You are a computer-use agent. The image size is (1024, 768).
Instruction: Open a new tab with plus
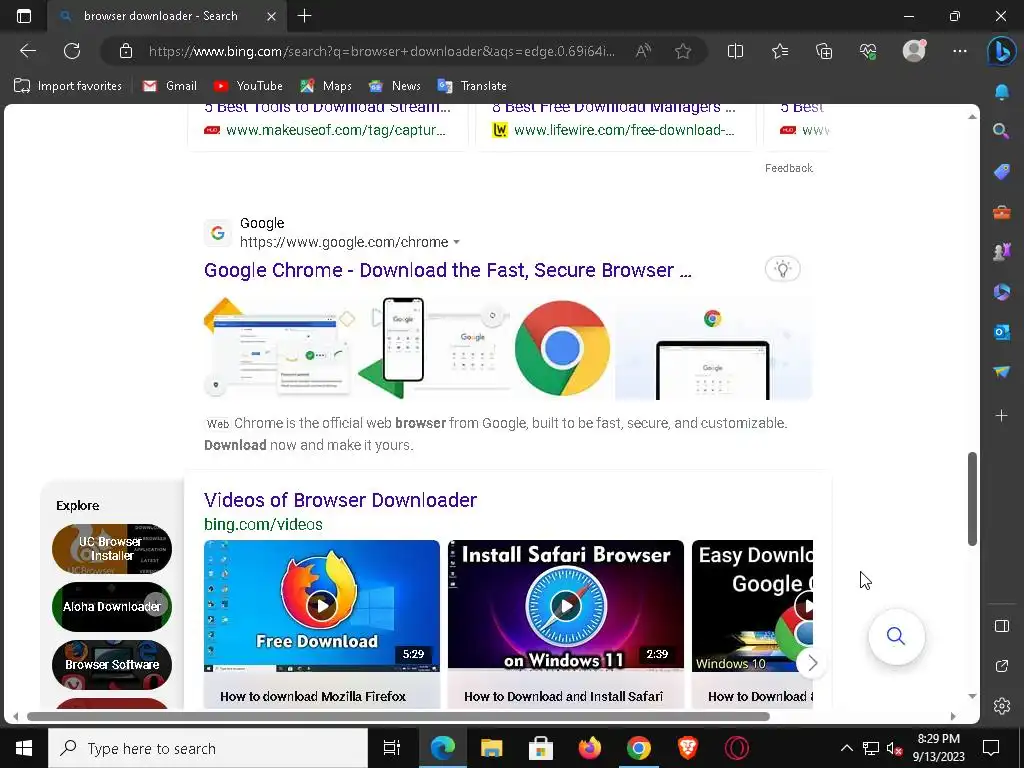[304, 16]
